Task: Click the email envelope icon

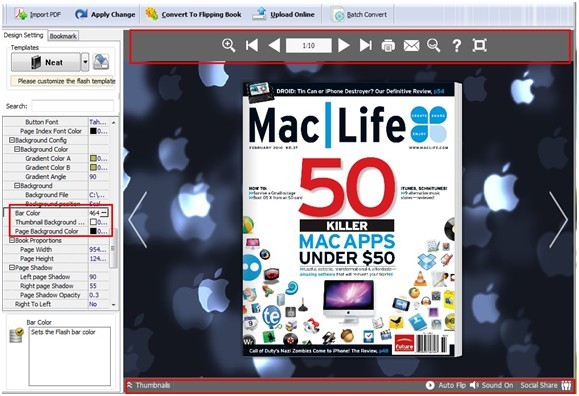Action: click(411, 46)
